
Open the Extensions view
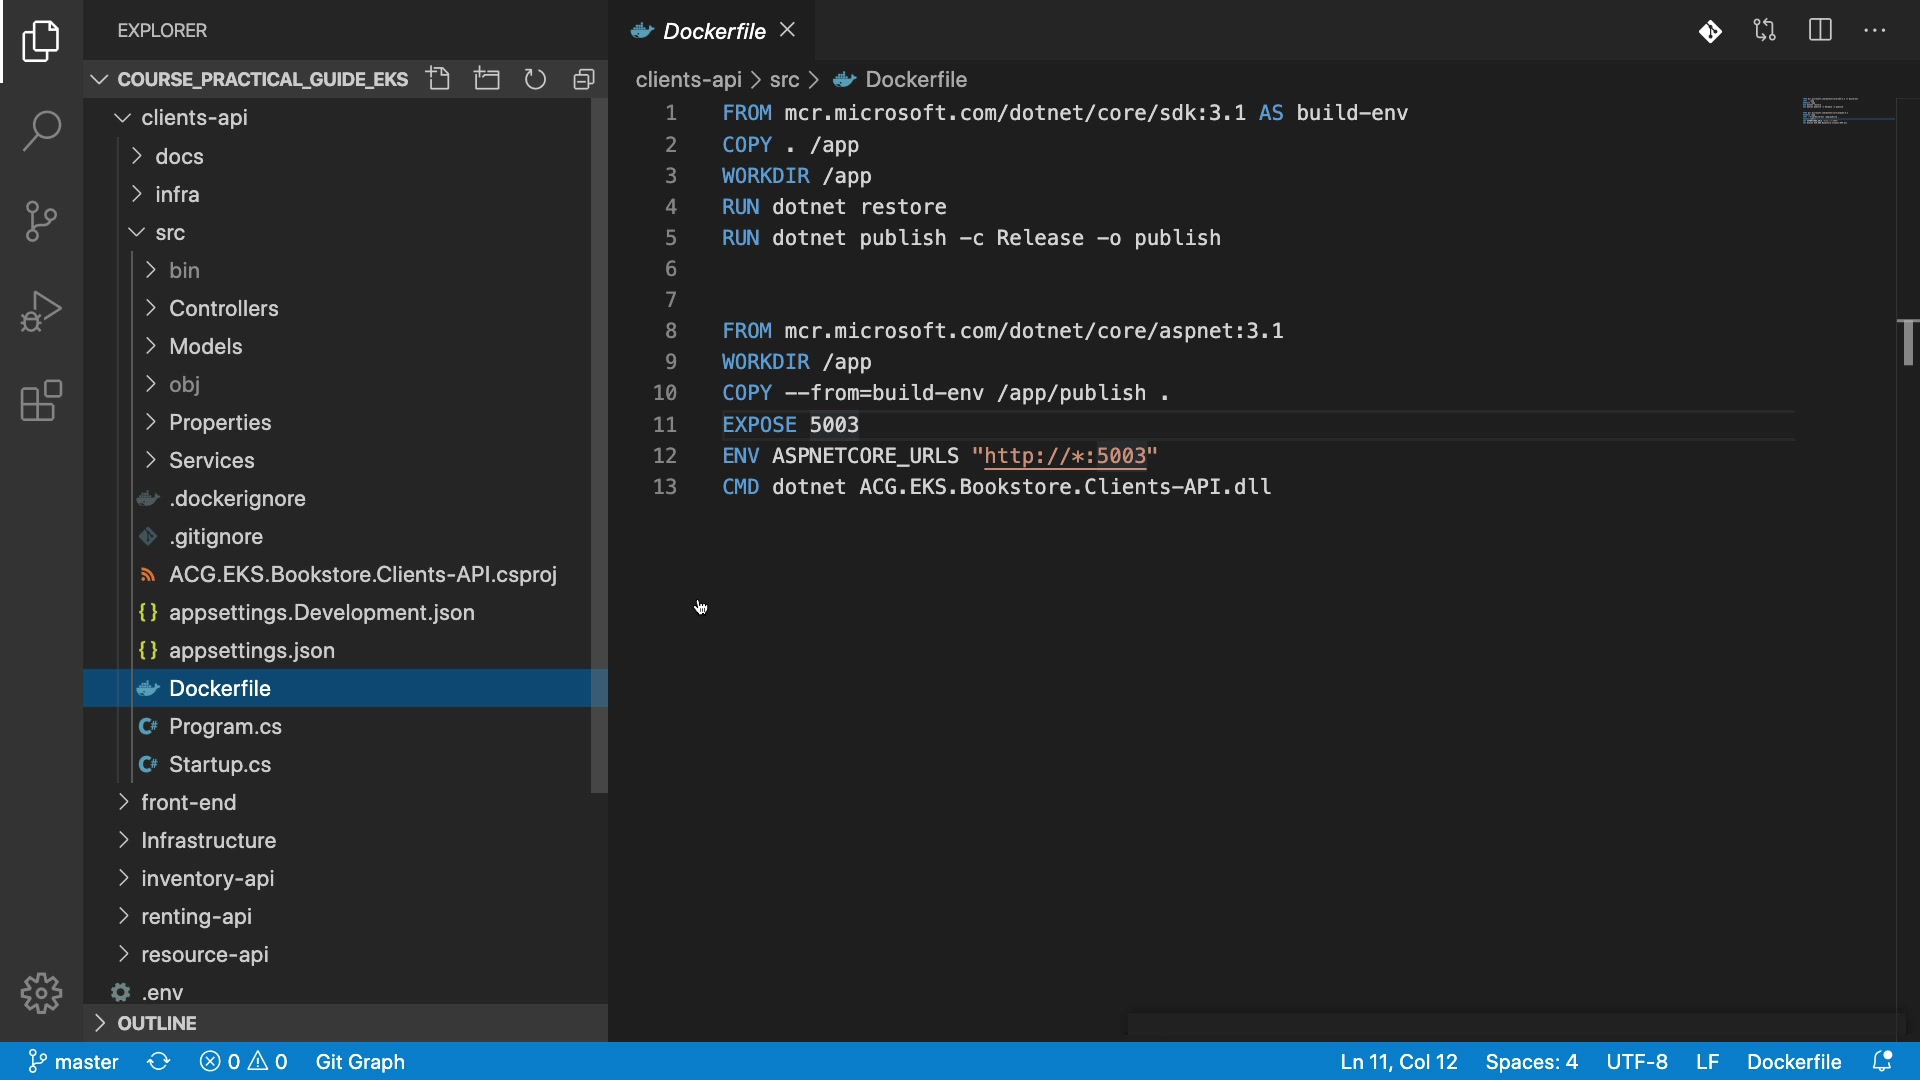[x=41, y=401]
